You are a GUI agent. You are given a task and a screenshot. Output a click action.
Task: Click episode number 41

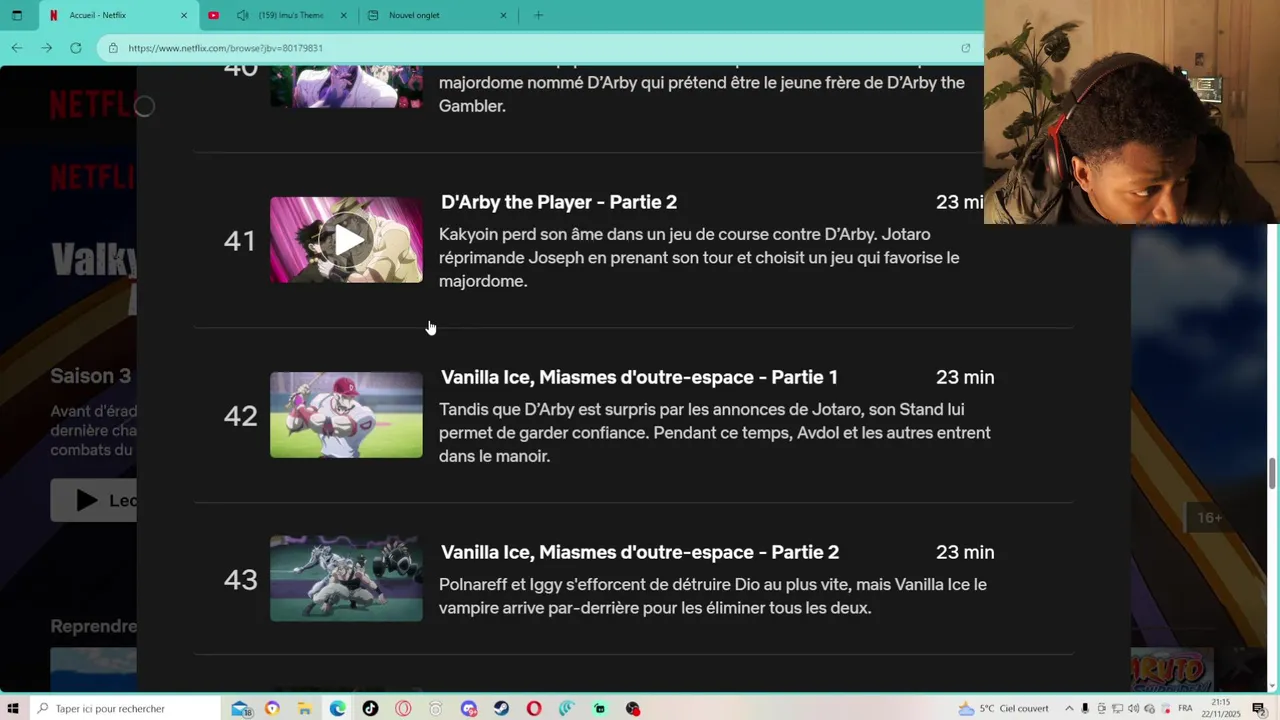240,240
